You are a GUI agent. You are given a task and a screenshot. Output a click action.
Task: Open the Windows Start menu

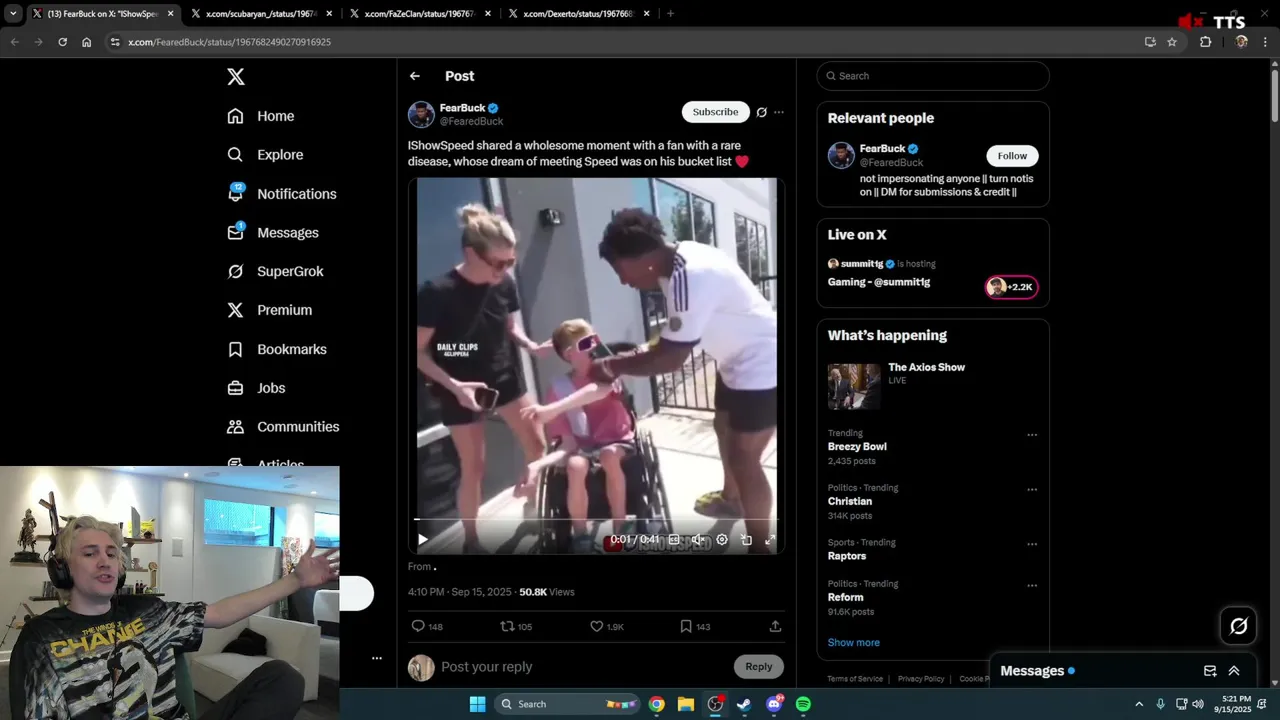(477, 704)
